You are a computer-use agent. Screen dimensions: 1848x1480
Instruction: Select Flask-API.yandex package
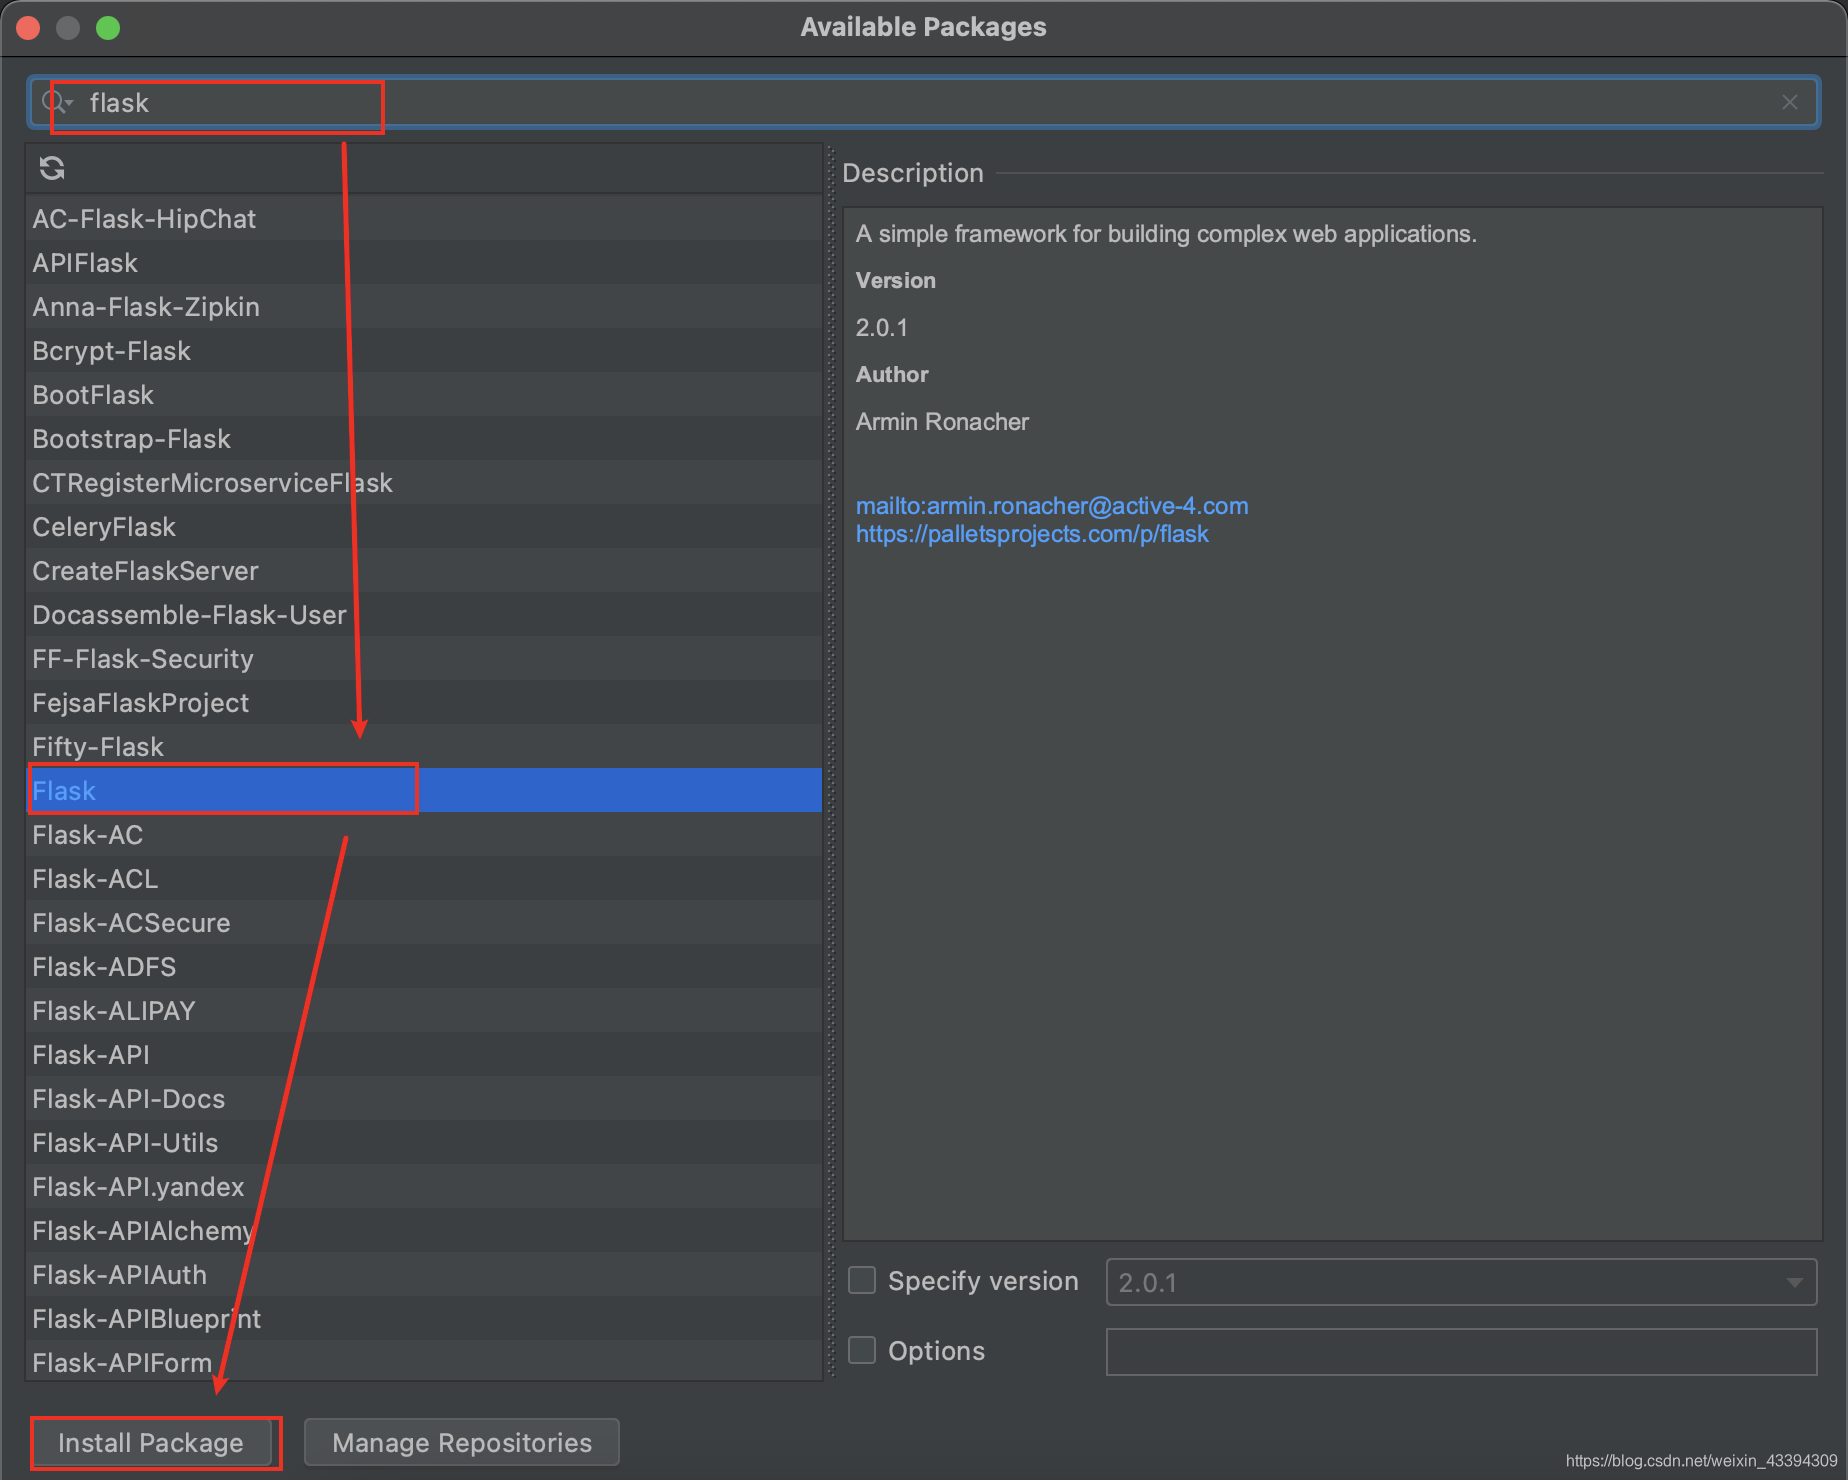[424, 1186]
